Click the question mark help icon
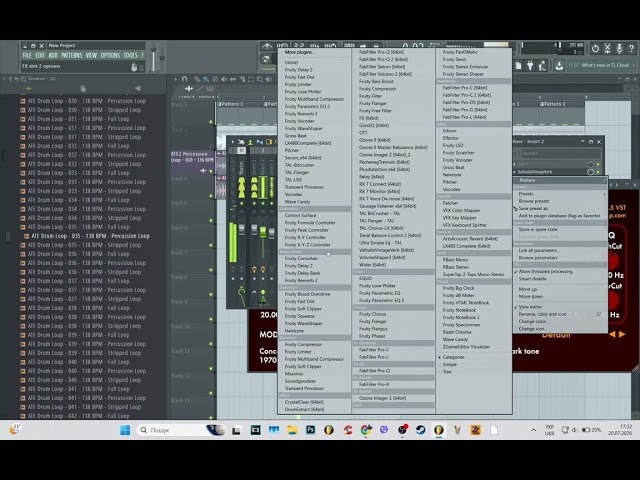 (x=631, y=49)
